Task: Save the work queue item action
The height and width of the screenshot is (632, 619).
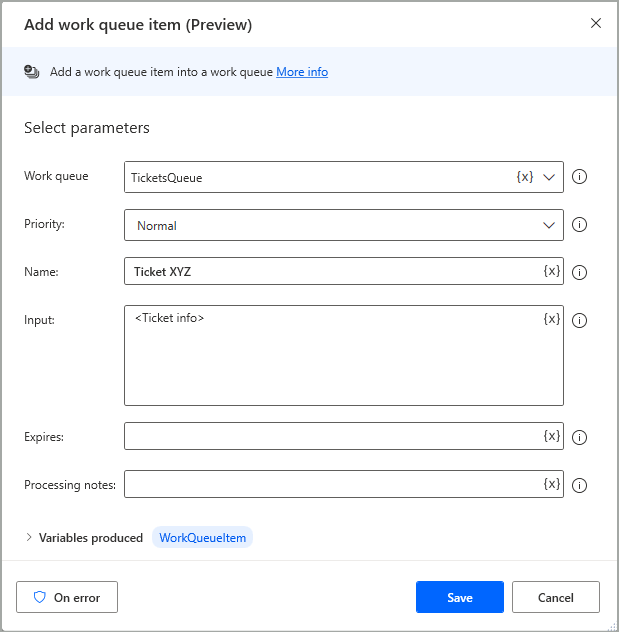Action: 460,597
